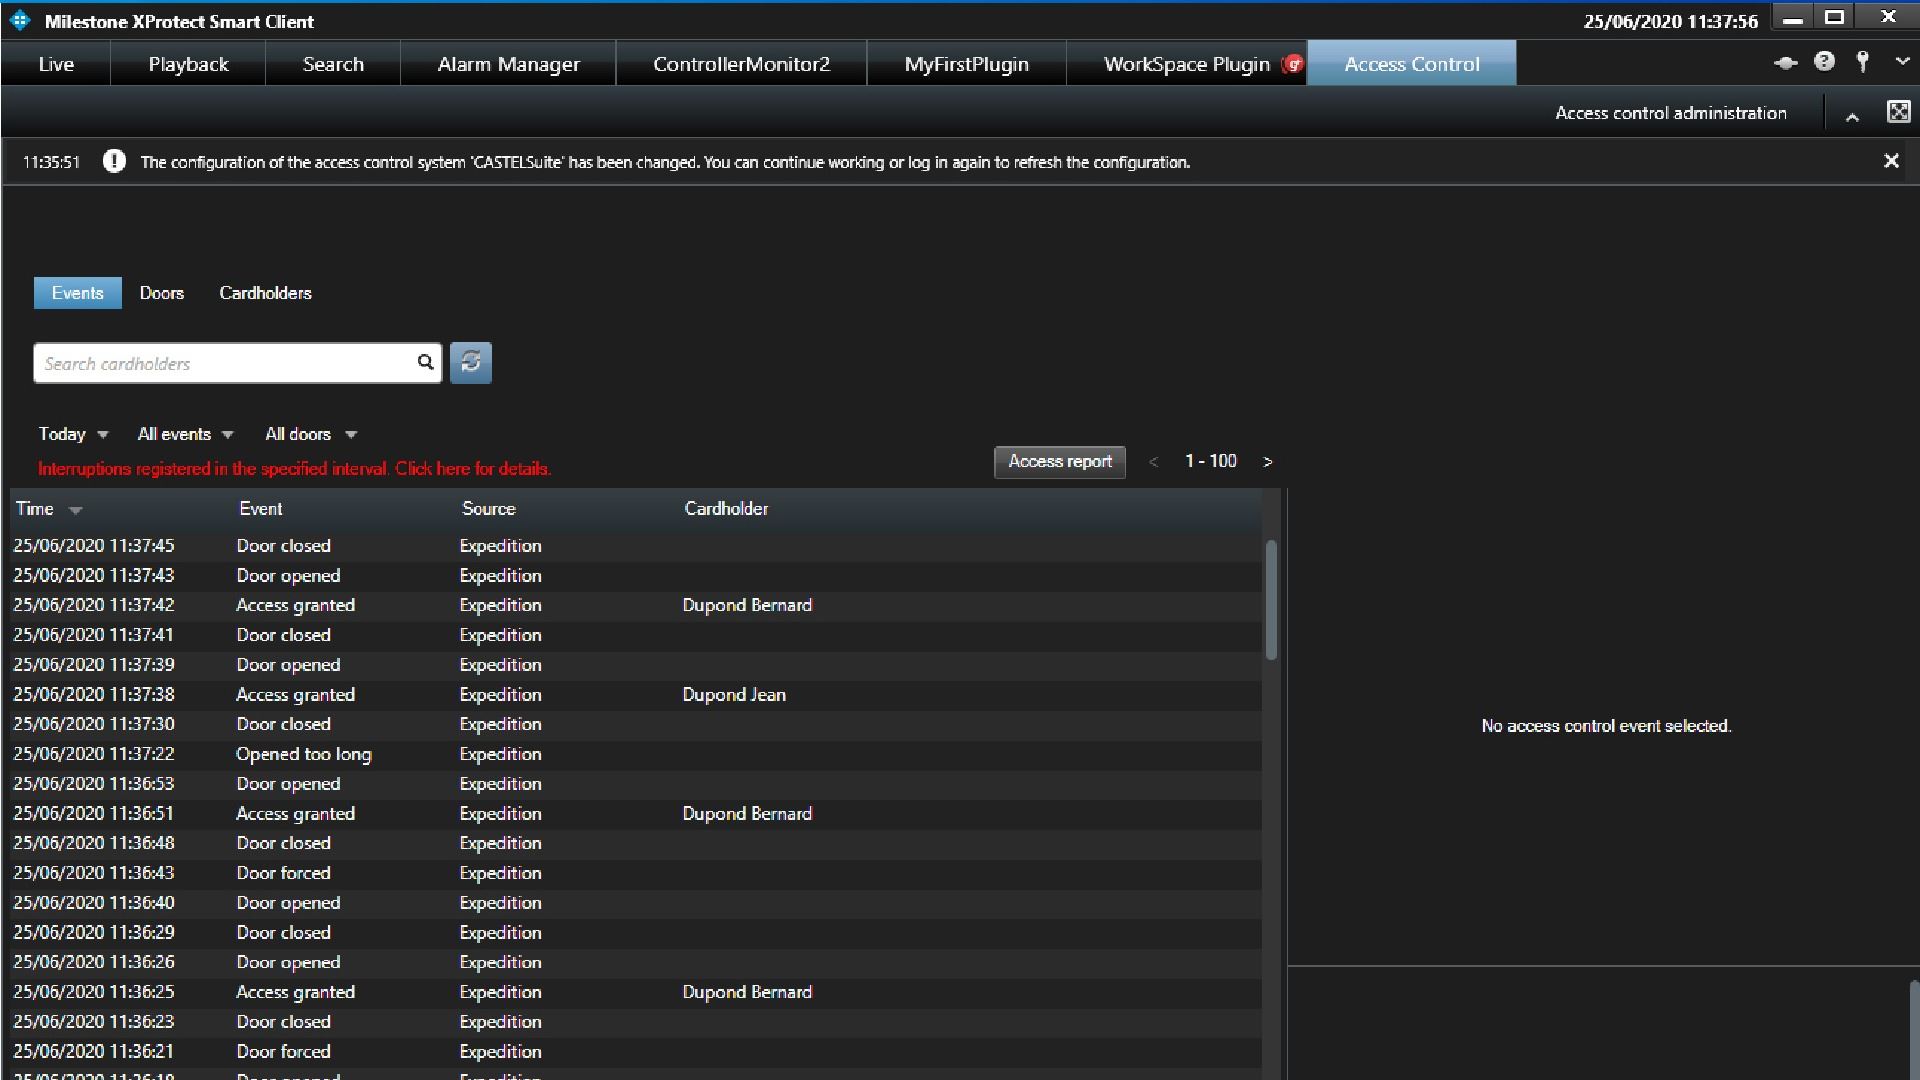The width and height of the screenshot is (1920, 1080).
Task: Click the Source column header
Action: coord(488,509)
